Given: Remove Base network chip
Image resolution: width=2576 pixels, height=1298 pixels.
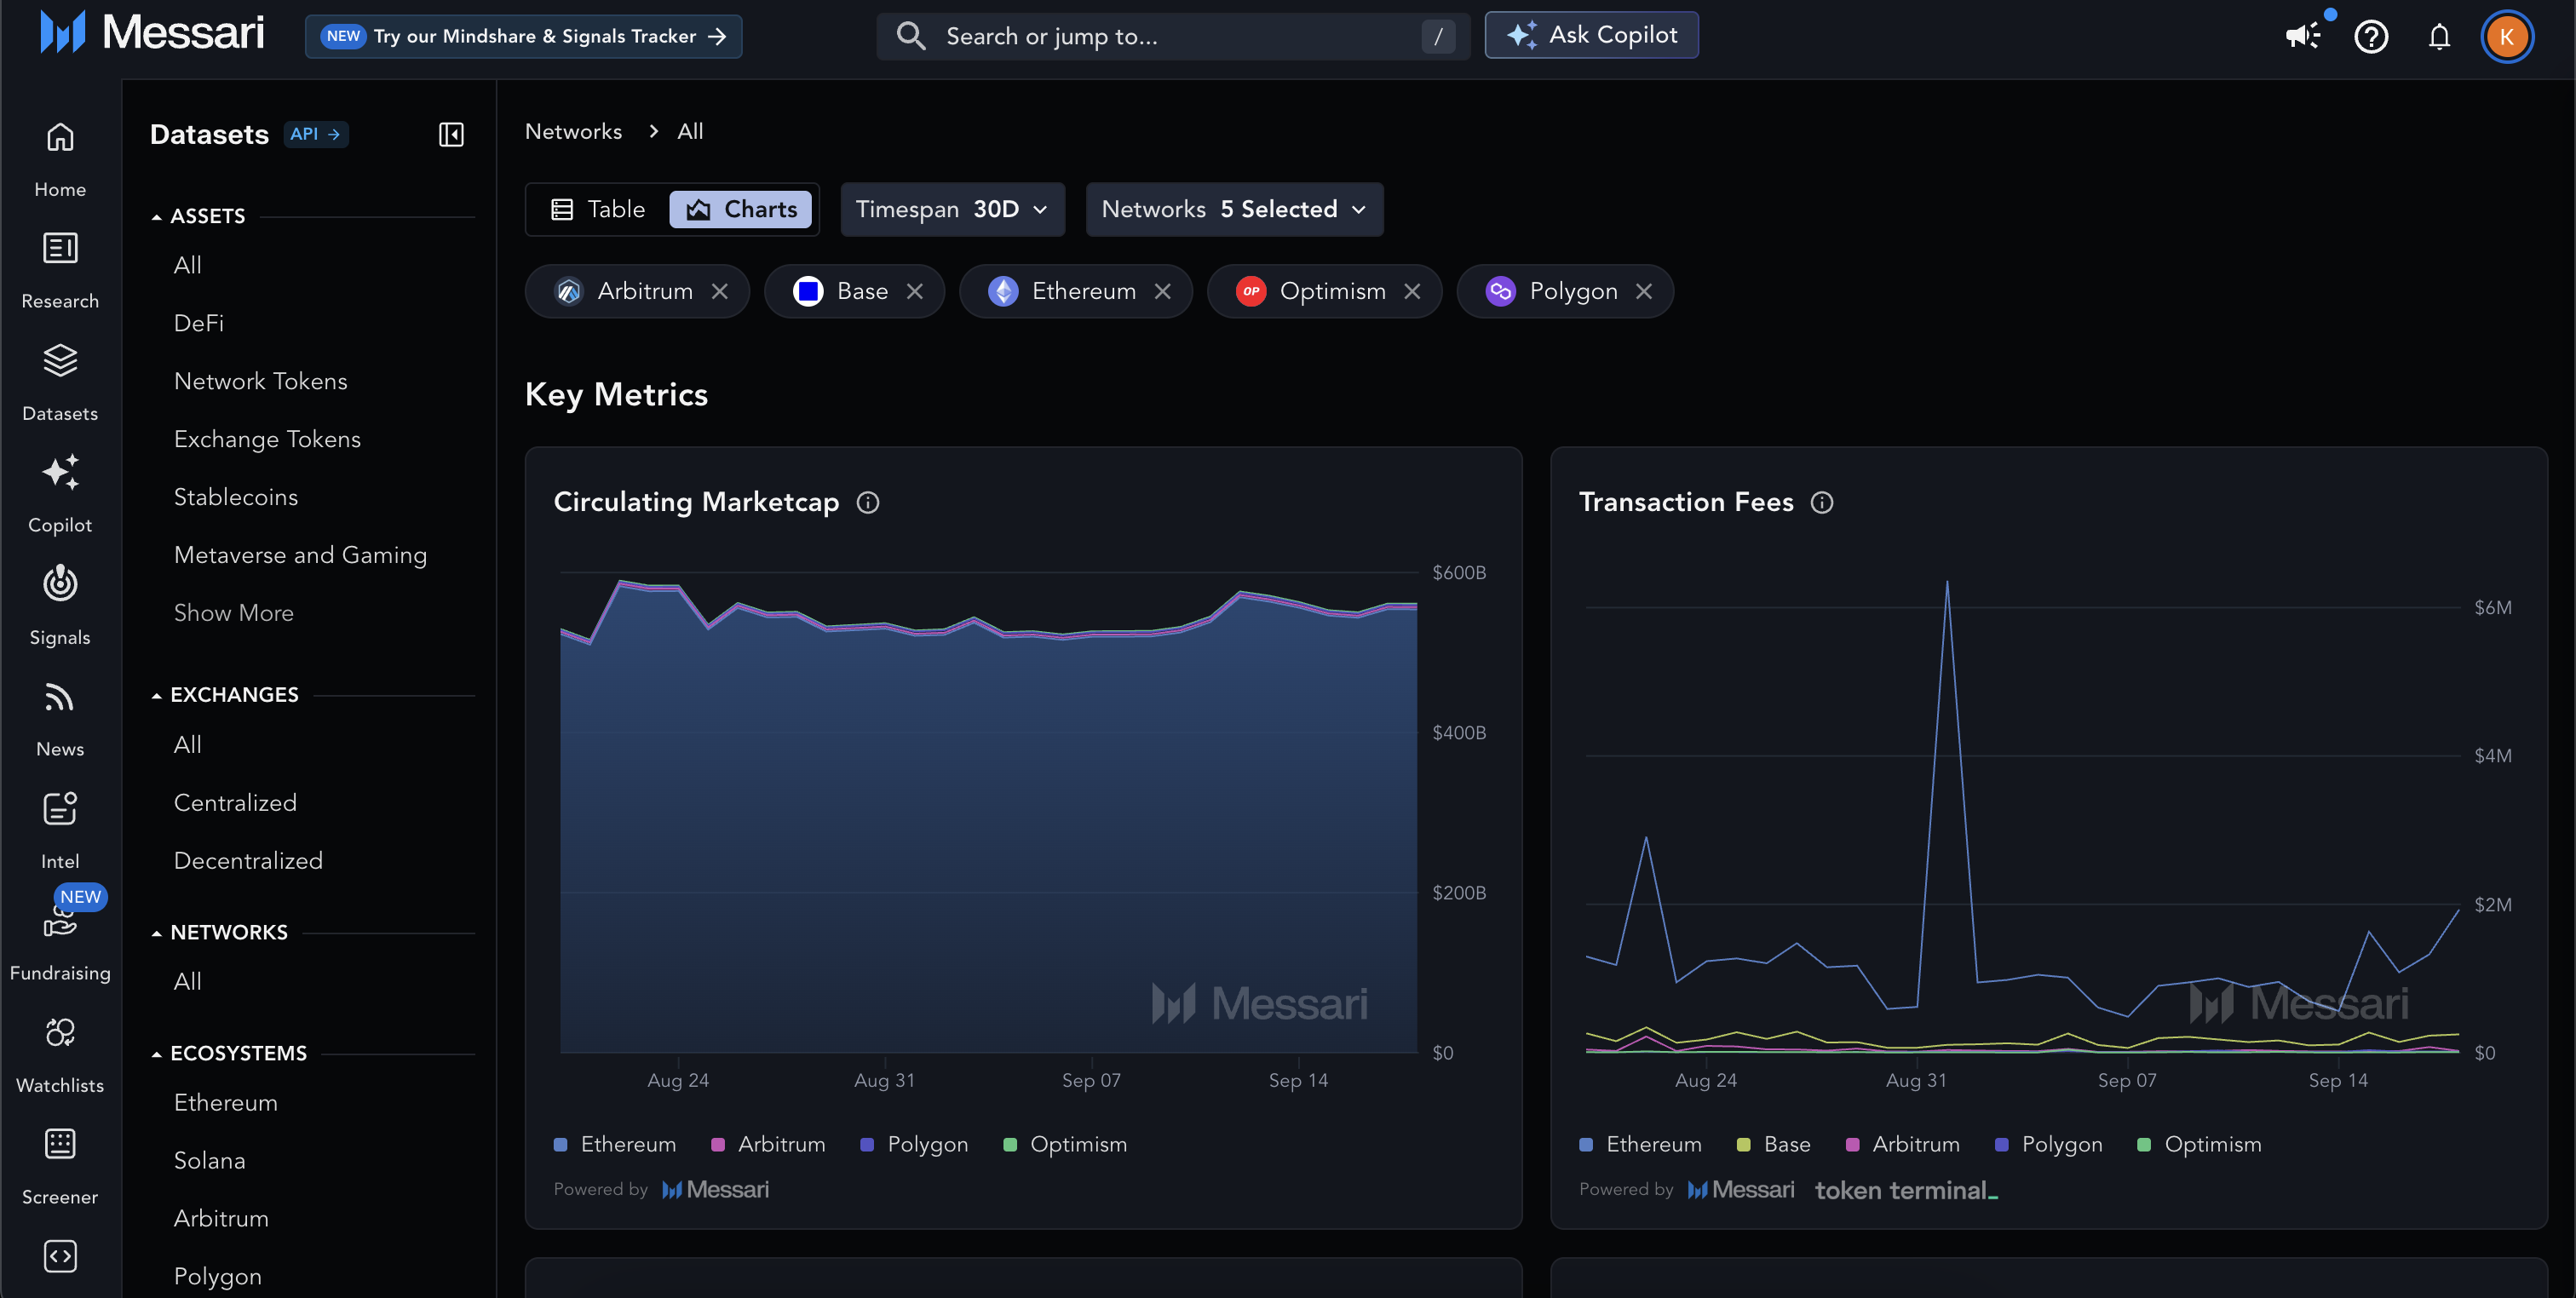Looking at the screenshot, I should coord(914,291).
